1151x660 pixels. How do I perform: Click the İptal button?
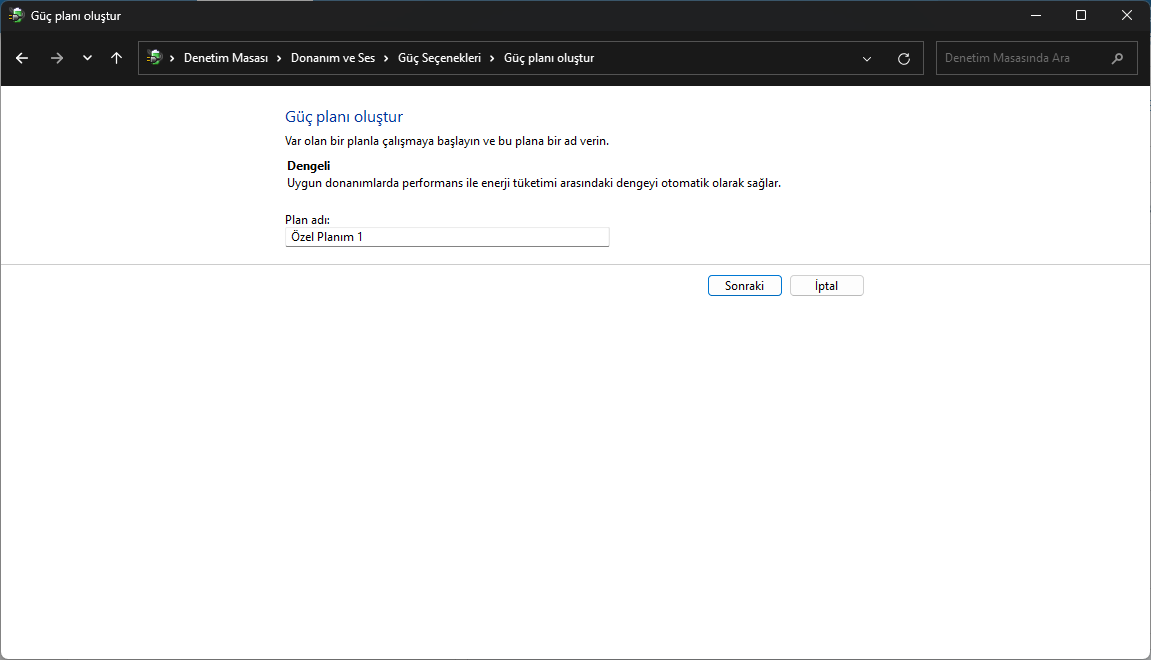pyautogui.click(x=827, y=286)
